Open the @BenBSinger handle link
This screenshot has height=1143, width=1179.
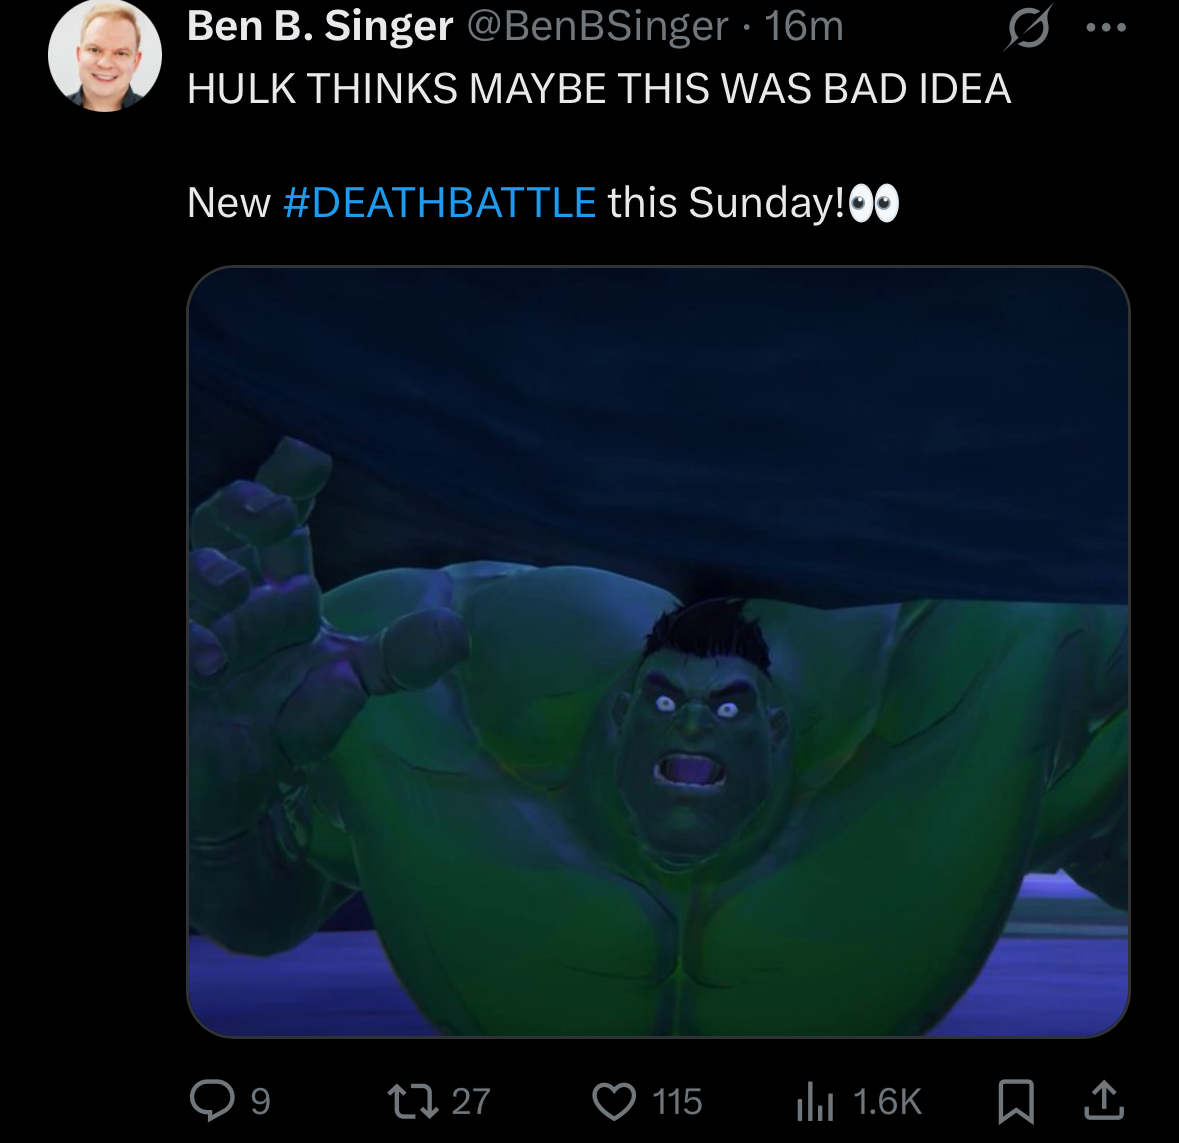598,26
